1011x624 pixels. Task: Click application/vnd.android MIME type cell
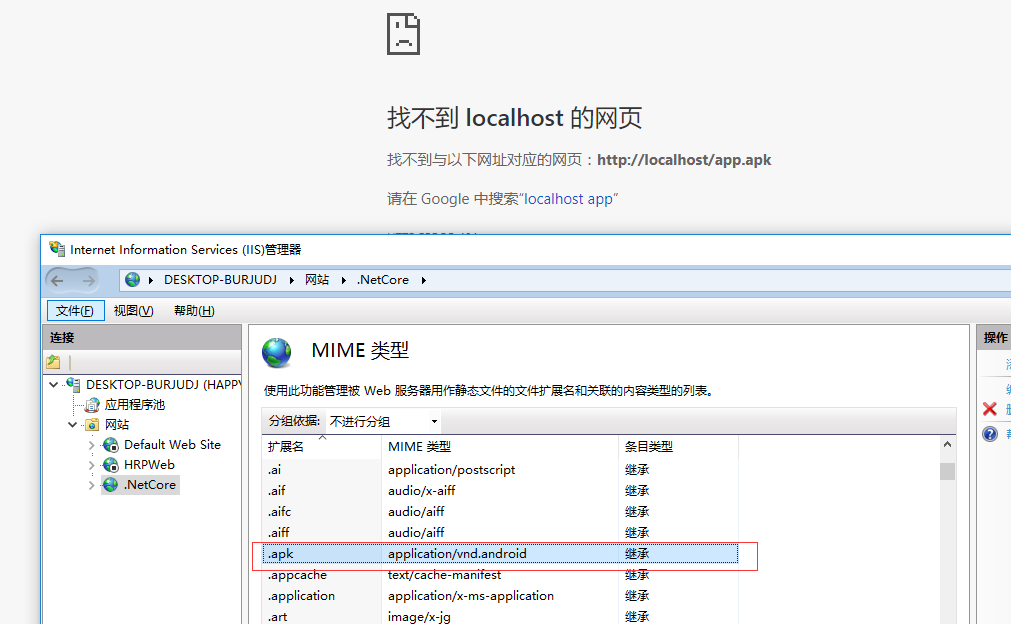tap(457, 554)
